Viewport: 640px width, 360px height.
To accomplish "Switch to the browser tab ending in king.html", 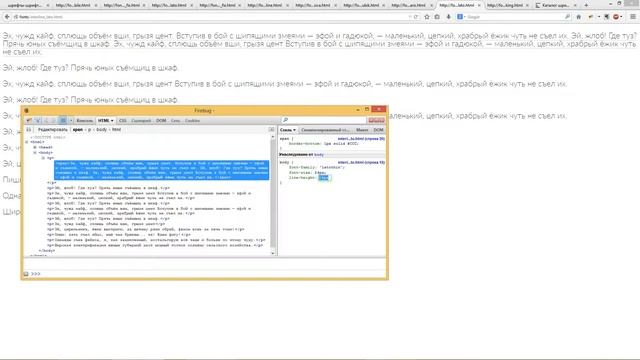I will click(508, 5).
